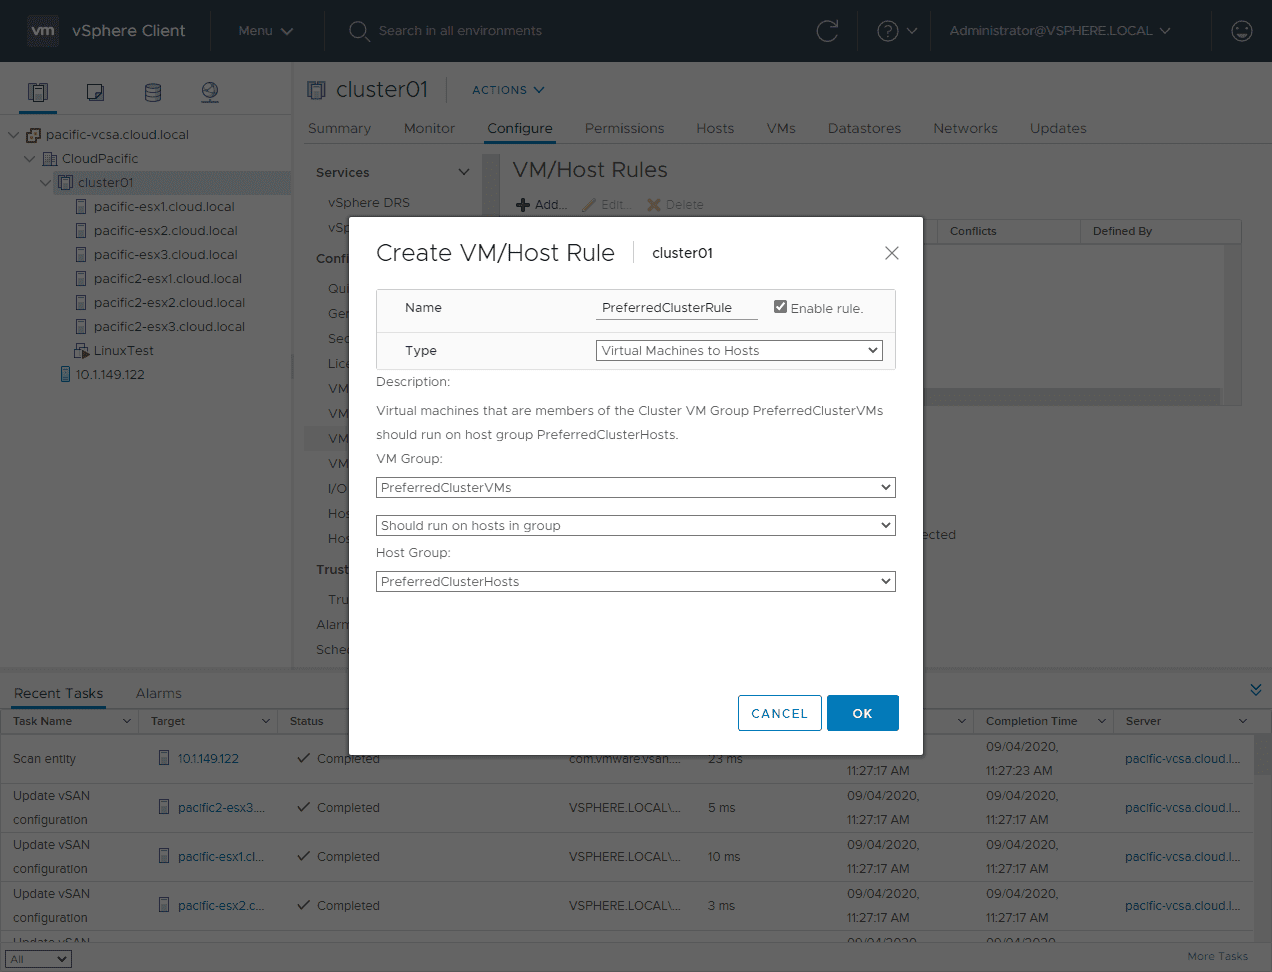The image size is (1272, 972).
Task: Collapse the CloudPacific tree node
Action: 29,159
